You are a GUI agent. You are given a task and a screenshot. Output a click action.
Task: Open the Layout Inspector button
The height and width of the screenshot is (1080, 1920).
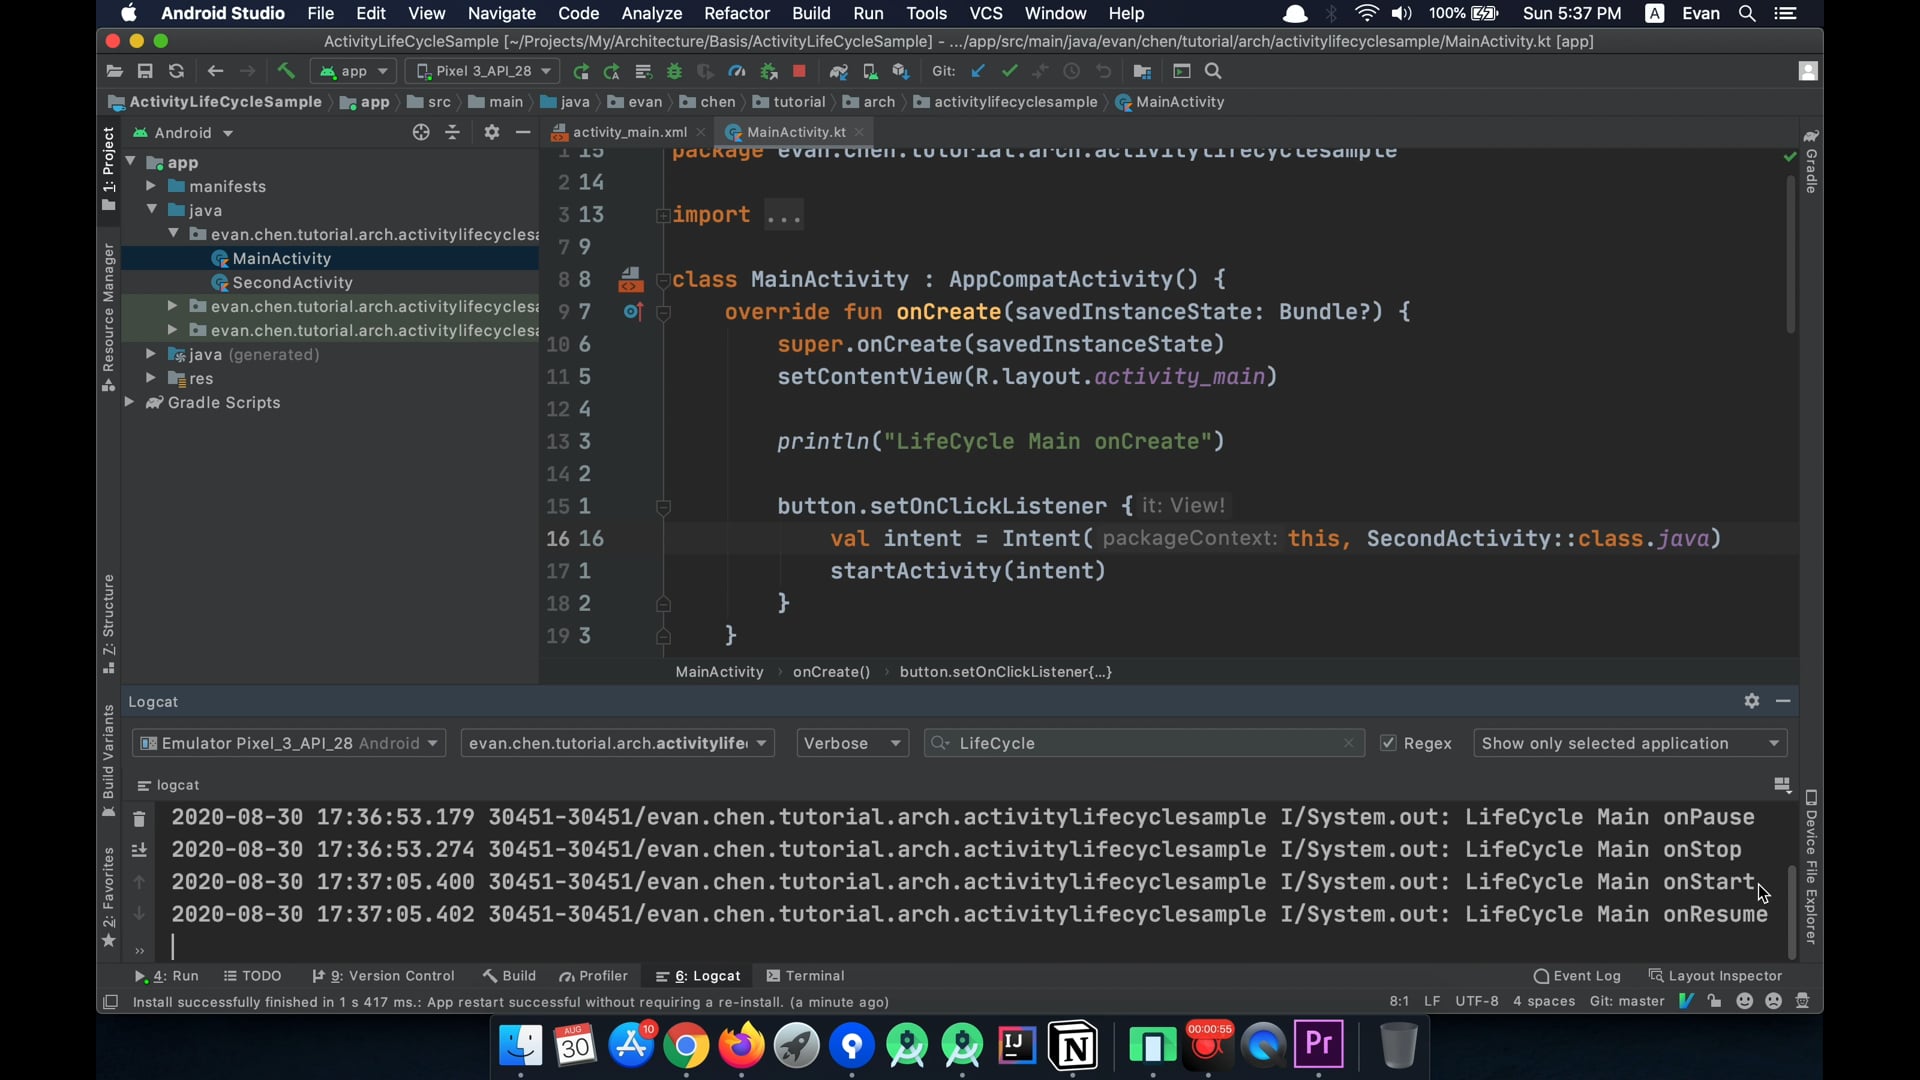coord(1715,976)
